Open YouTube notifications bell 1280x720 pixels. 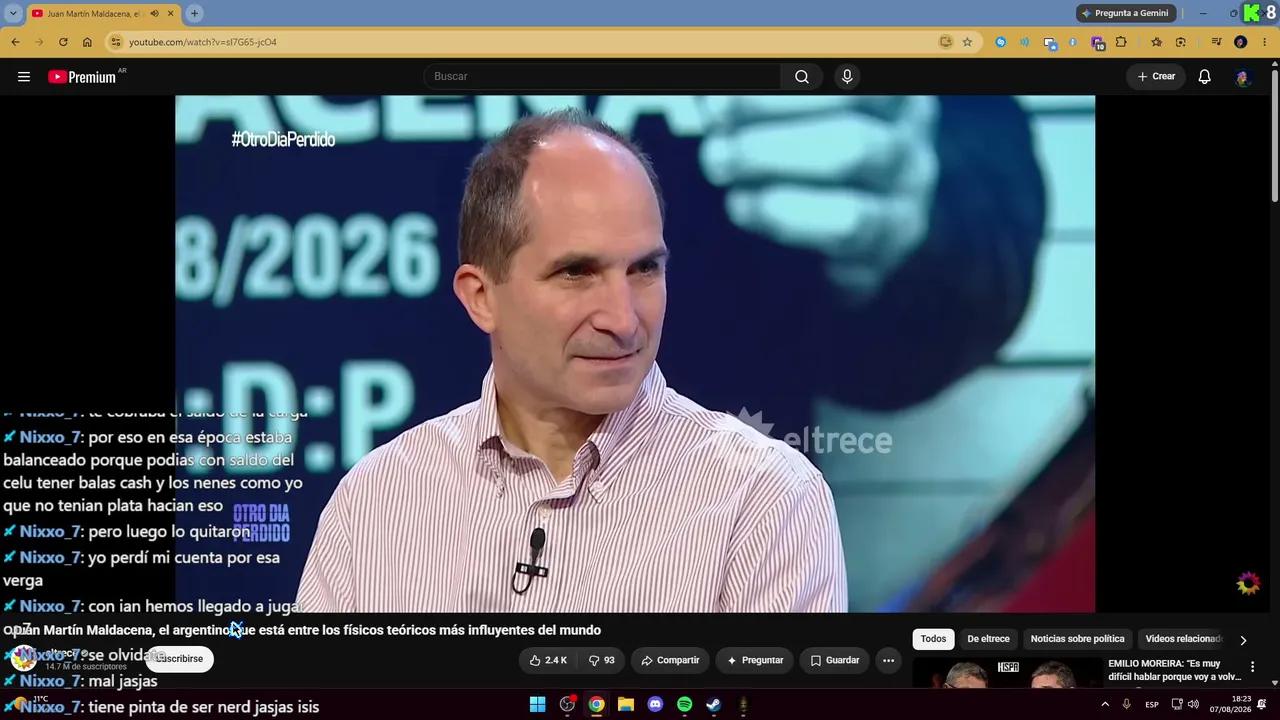pos(1205,77)
